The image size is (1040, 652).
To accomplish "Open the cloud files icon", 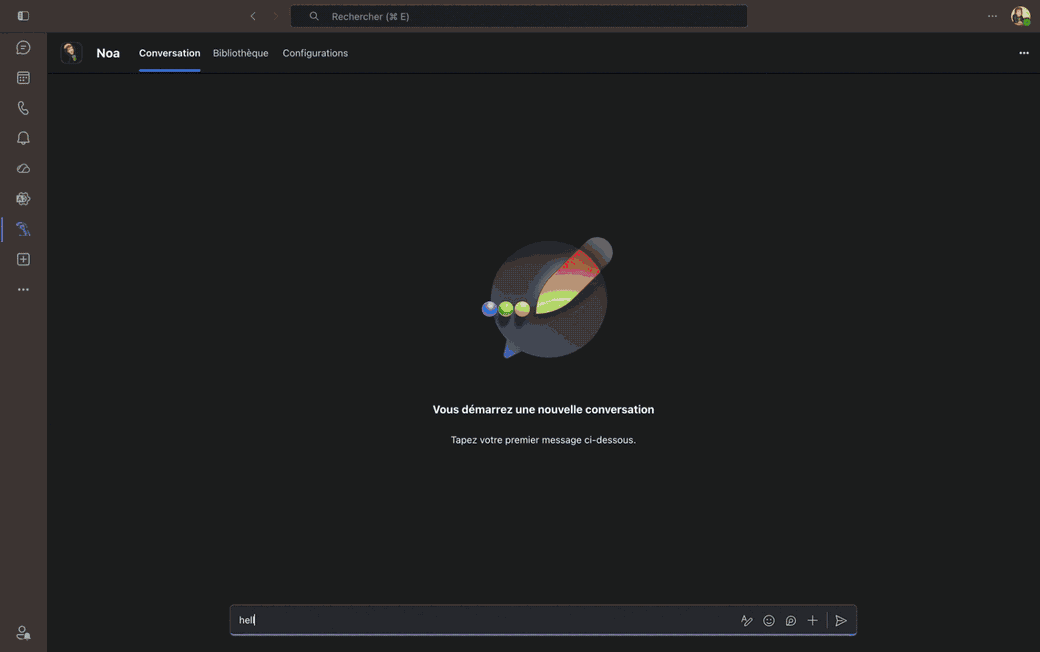I will [23, 168].
